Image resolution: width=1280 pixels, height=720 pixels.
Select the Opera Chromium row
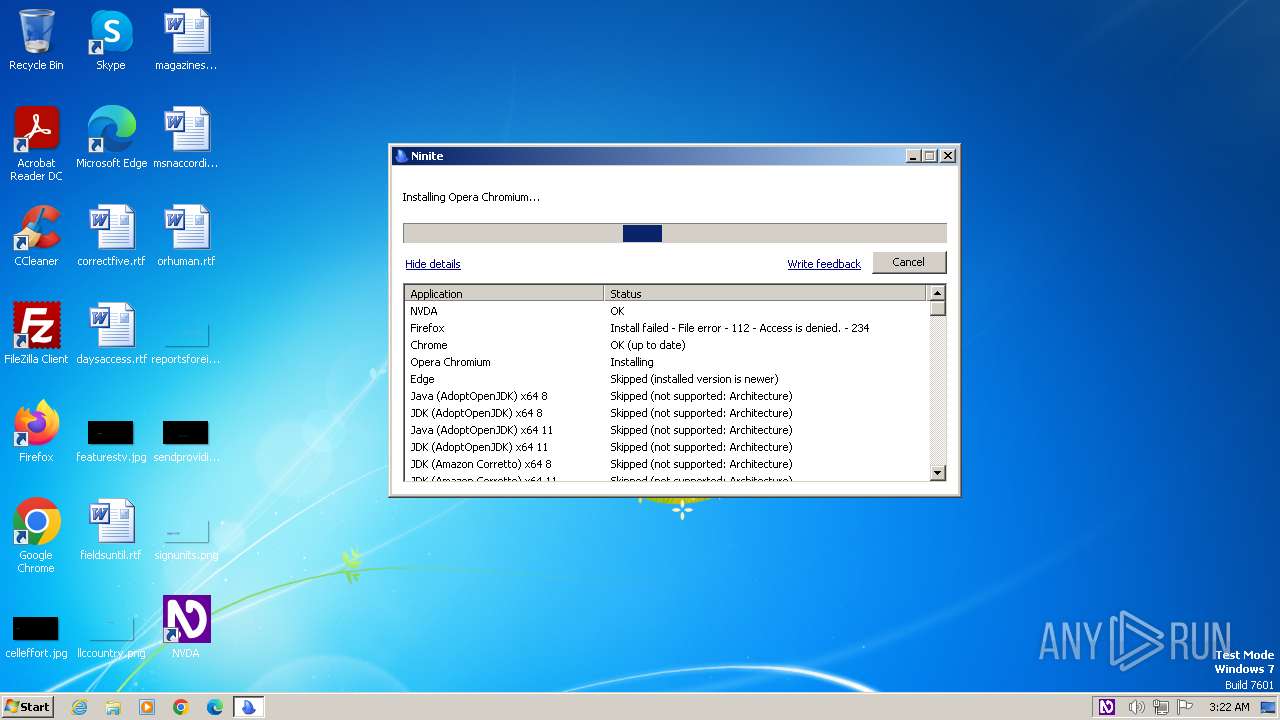[x=667, y=362]
